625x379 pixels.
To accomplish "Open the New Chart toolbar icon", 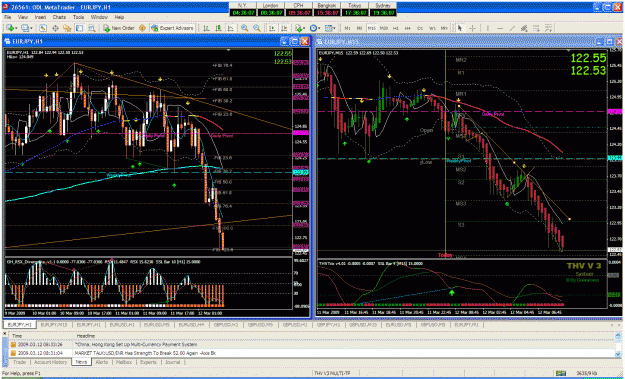I will coord(10,28).
